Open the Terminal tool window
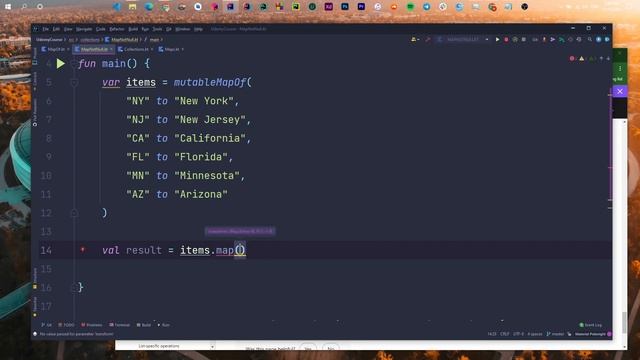Screen dimensions: 640x360 click(119, 325)
